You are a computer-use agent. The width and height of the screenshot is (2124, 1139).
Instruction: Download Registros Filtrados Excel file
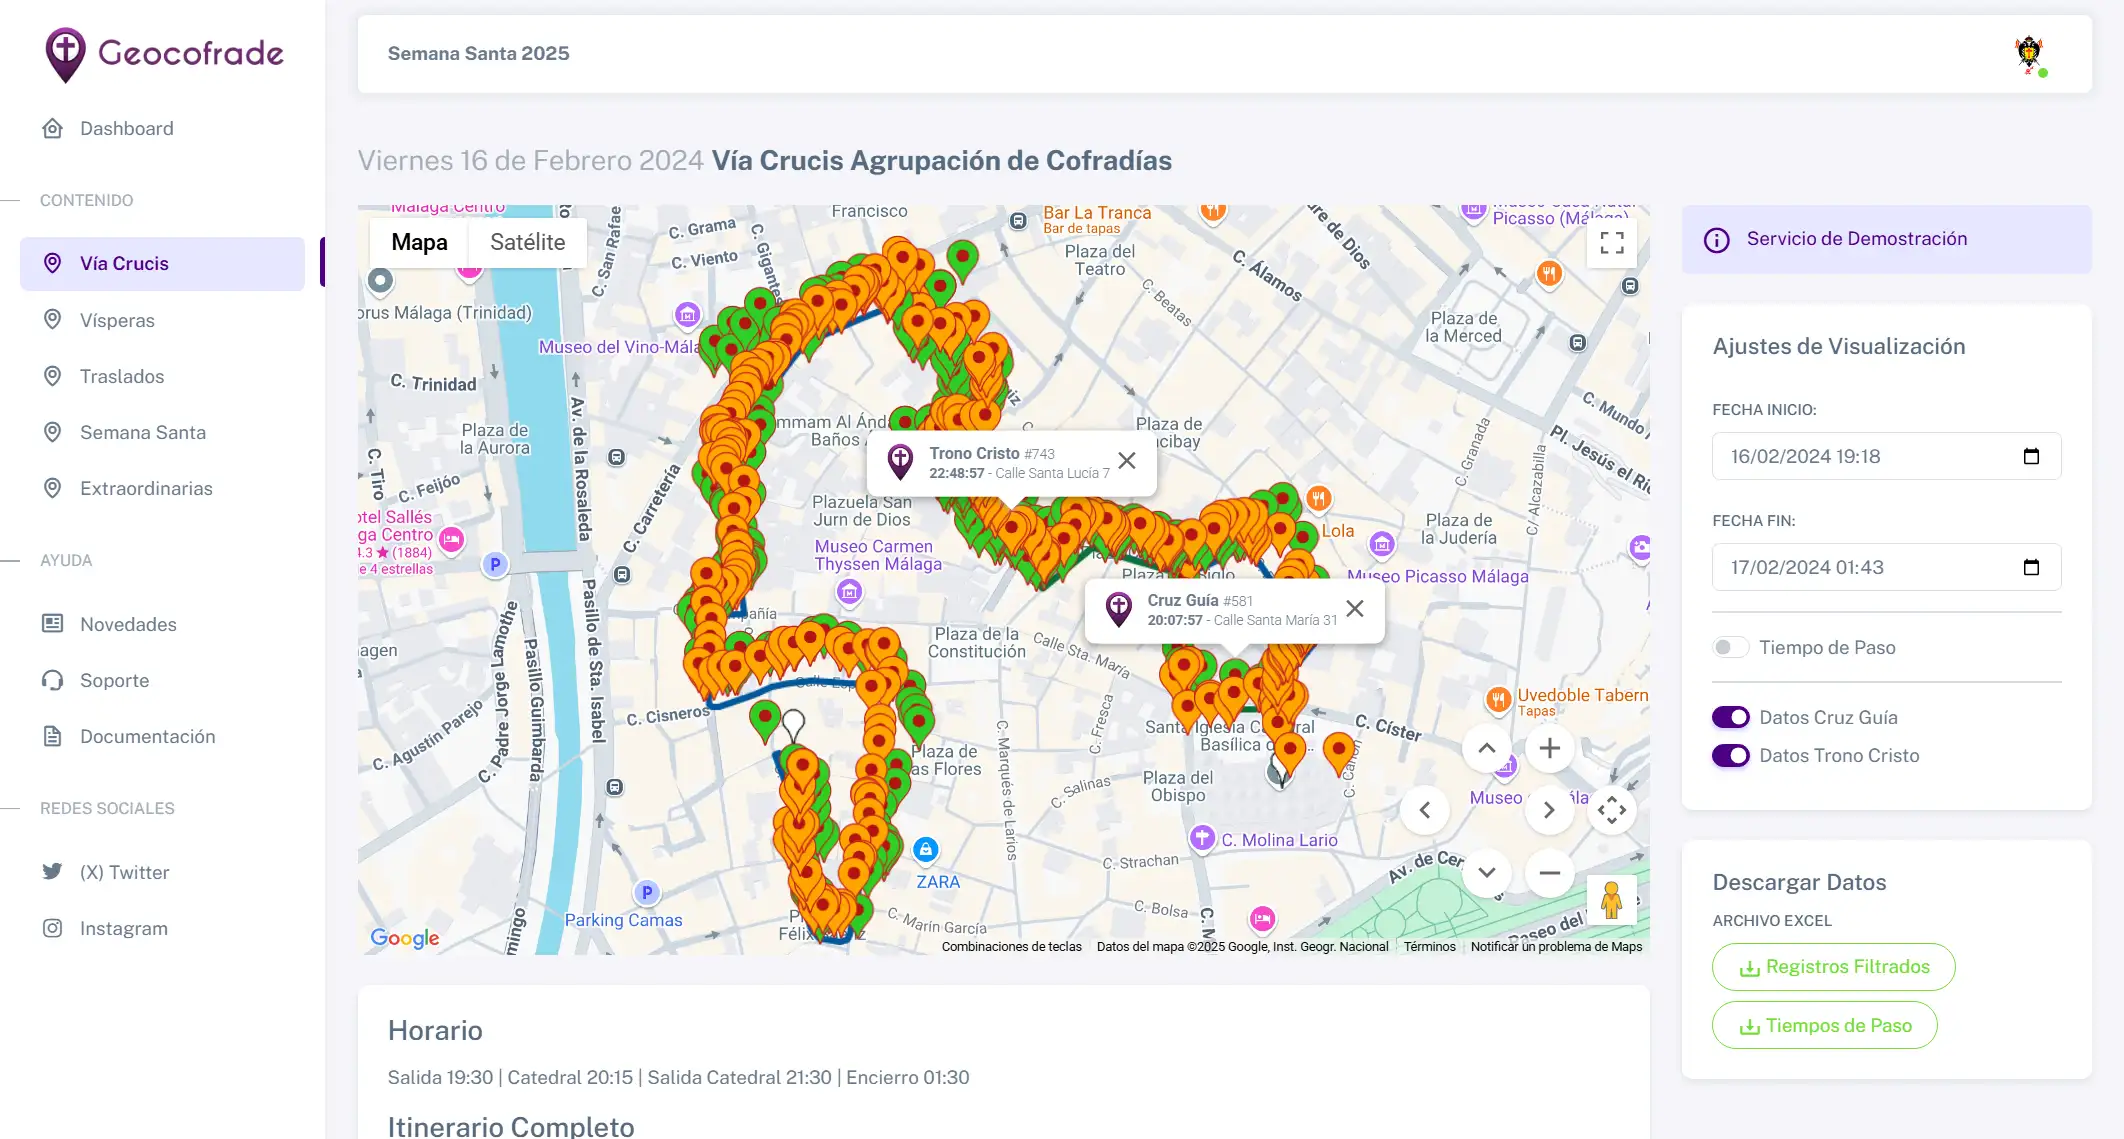[1833, 967]
